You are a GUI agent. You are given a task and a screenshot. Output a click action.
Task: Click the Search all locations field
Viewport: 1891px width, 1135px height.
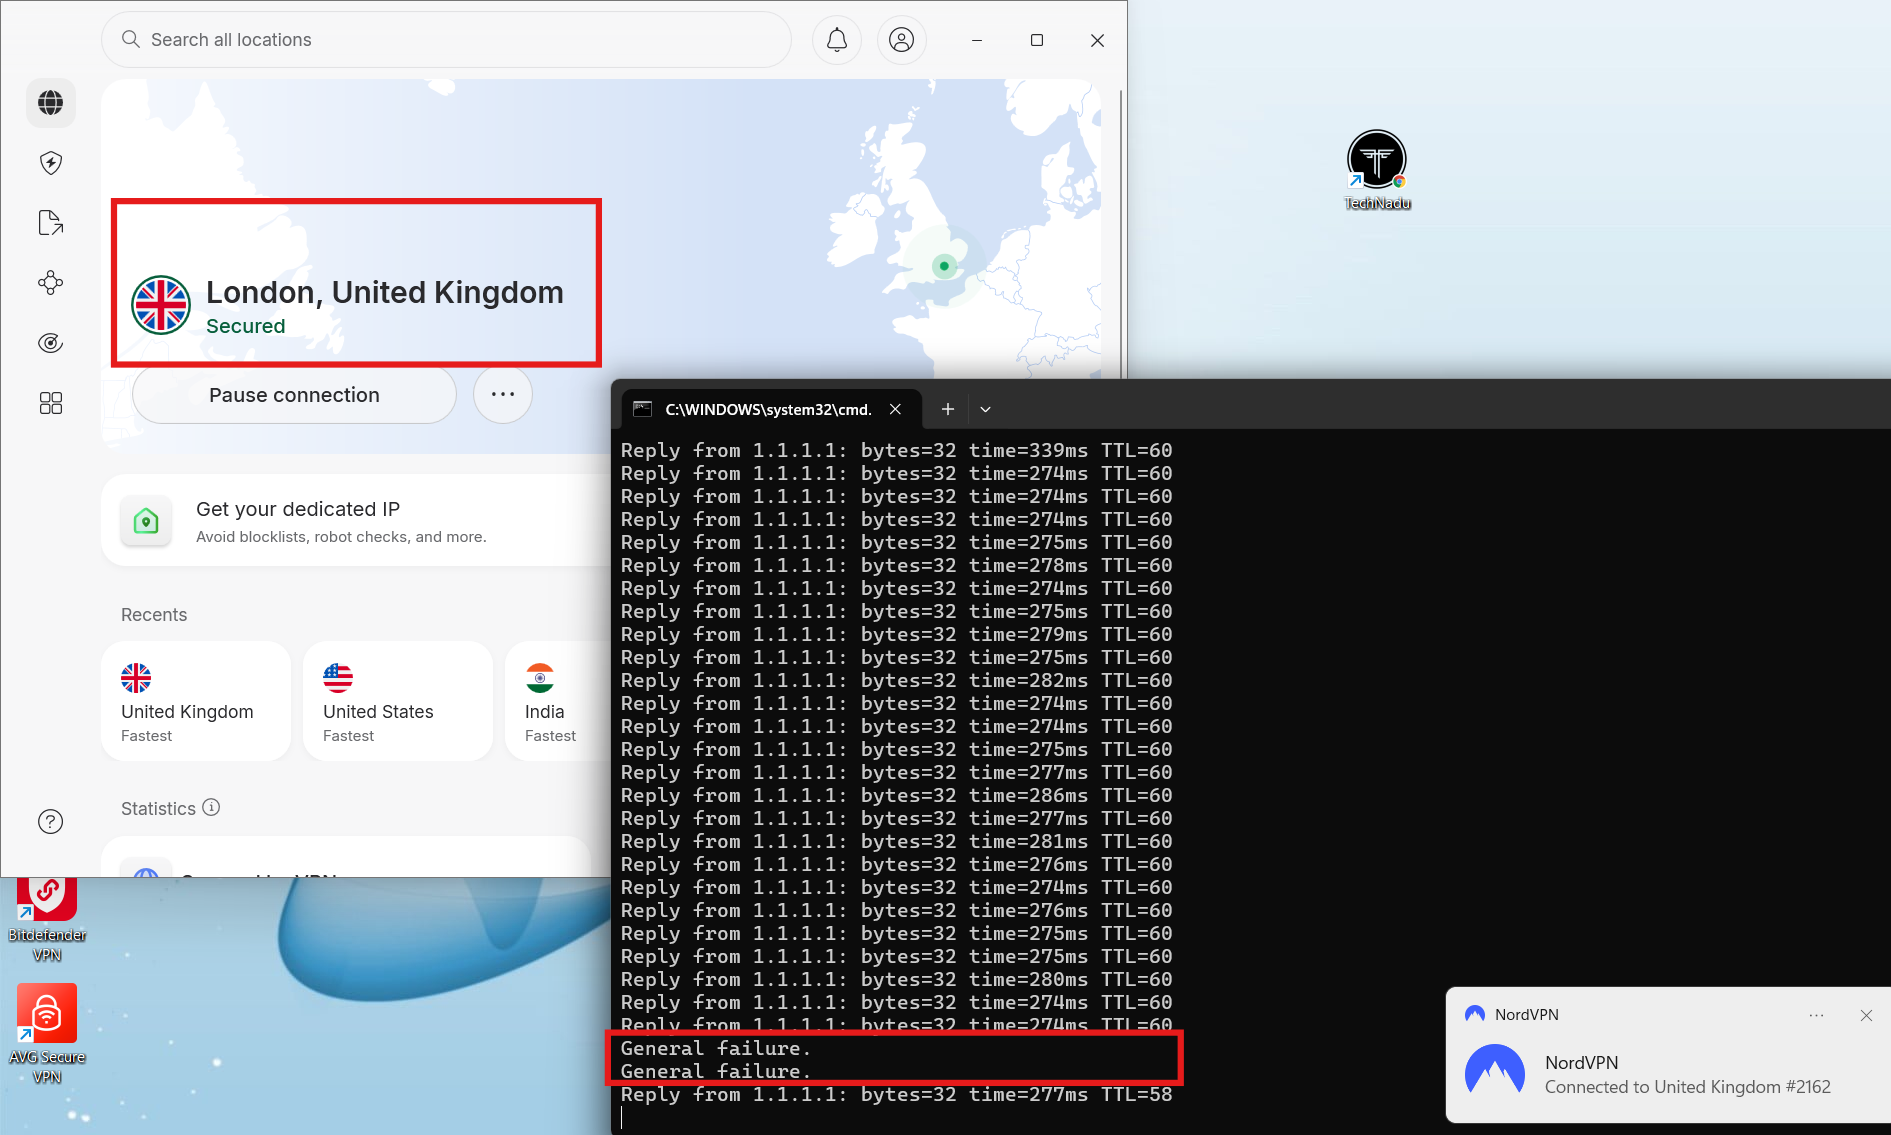tap(446, 40)
